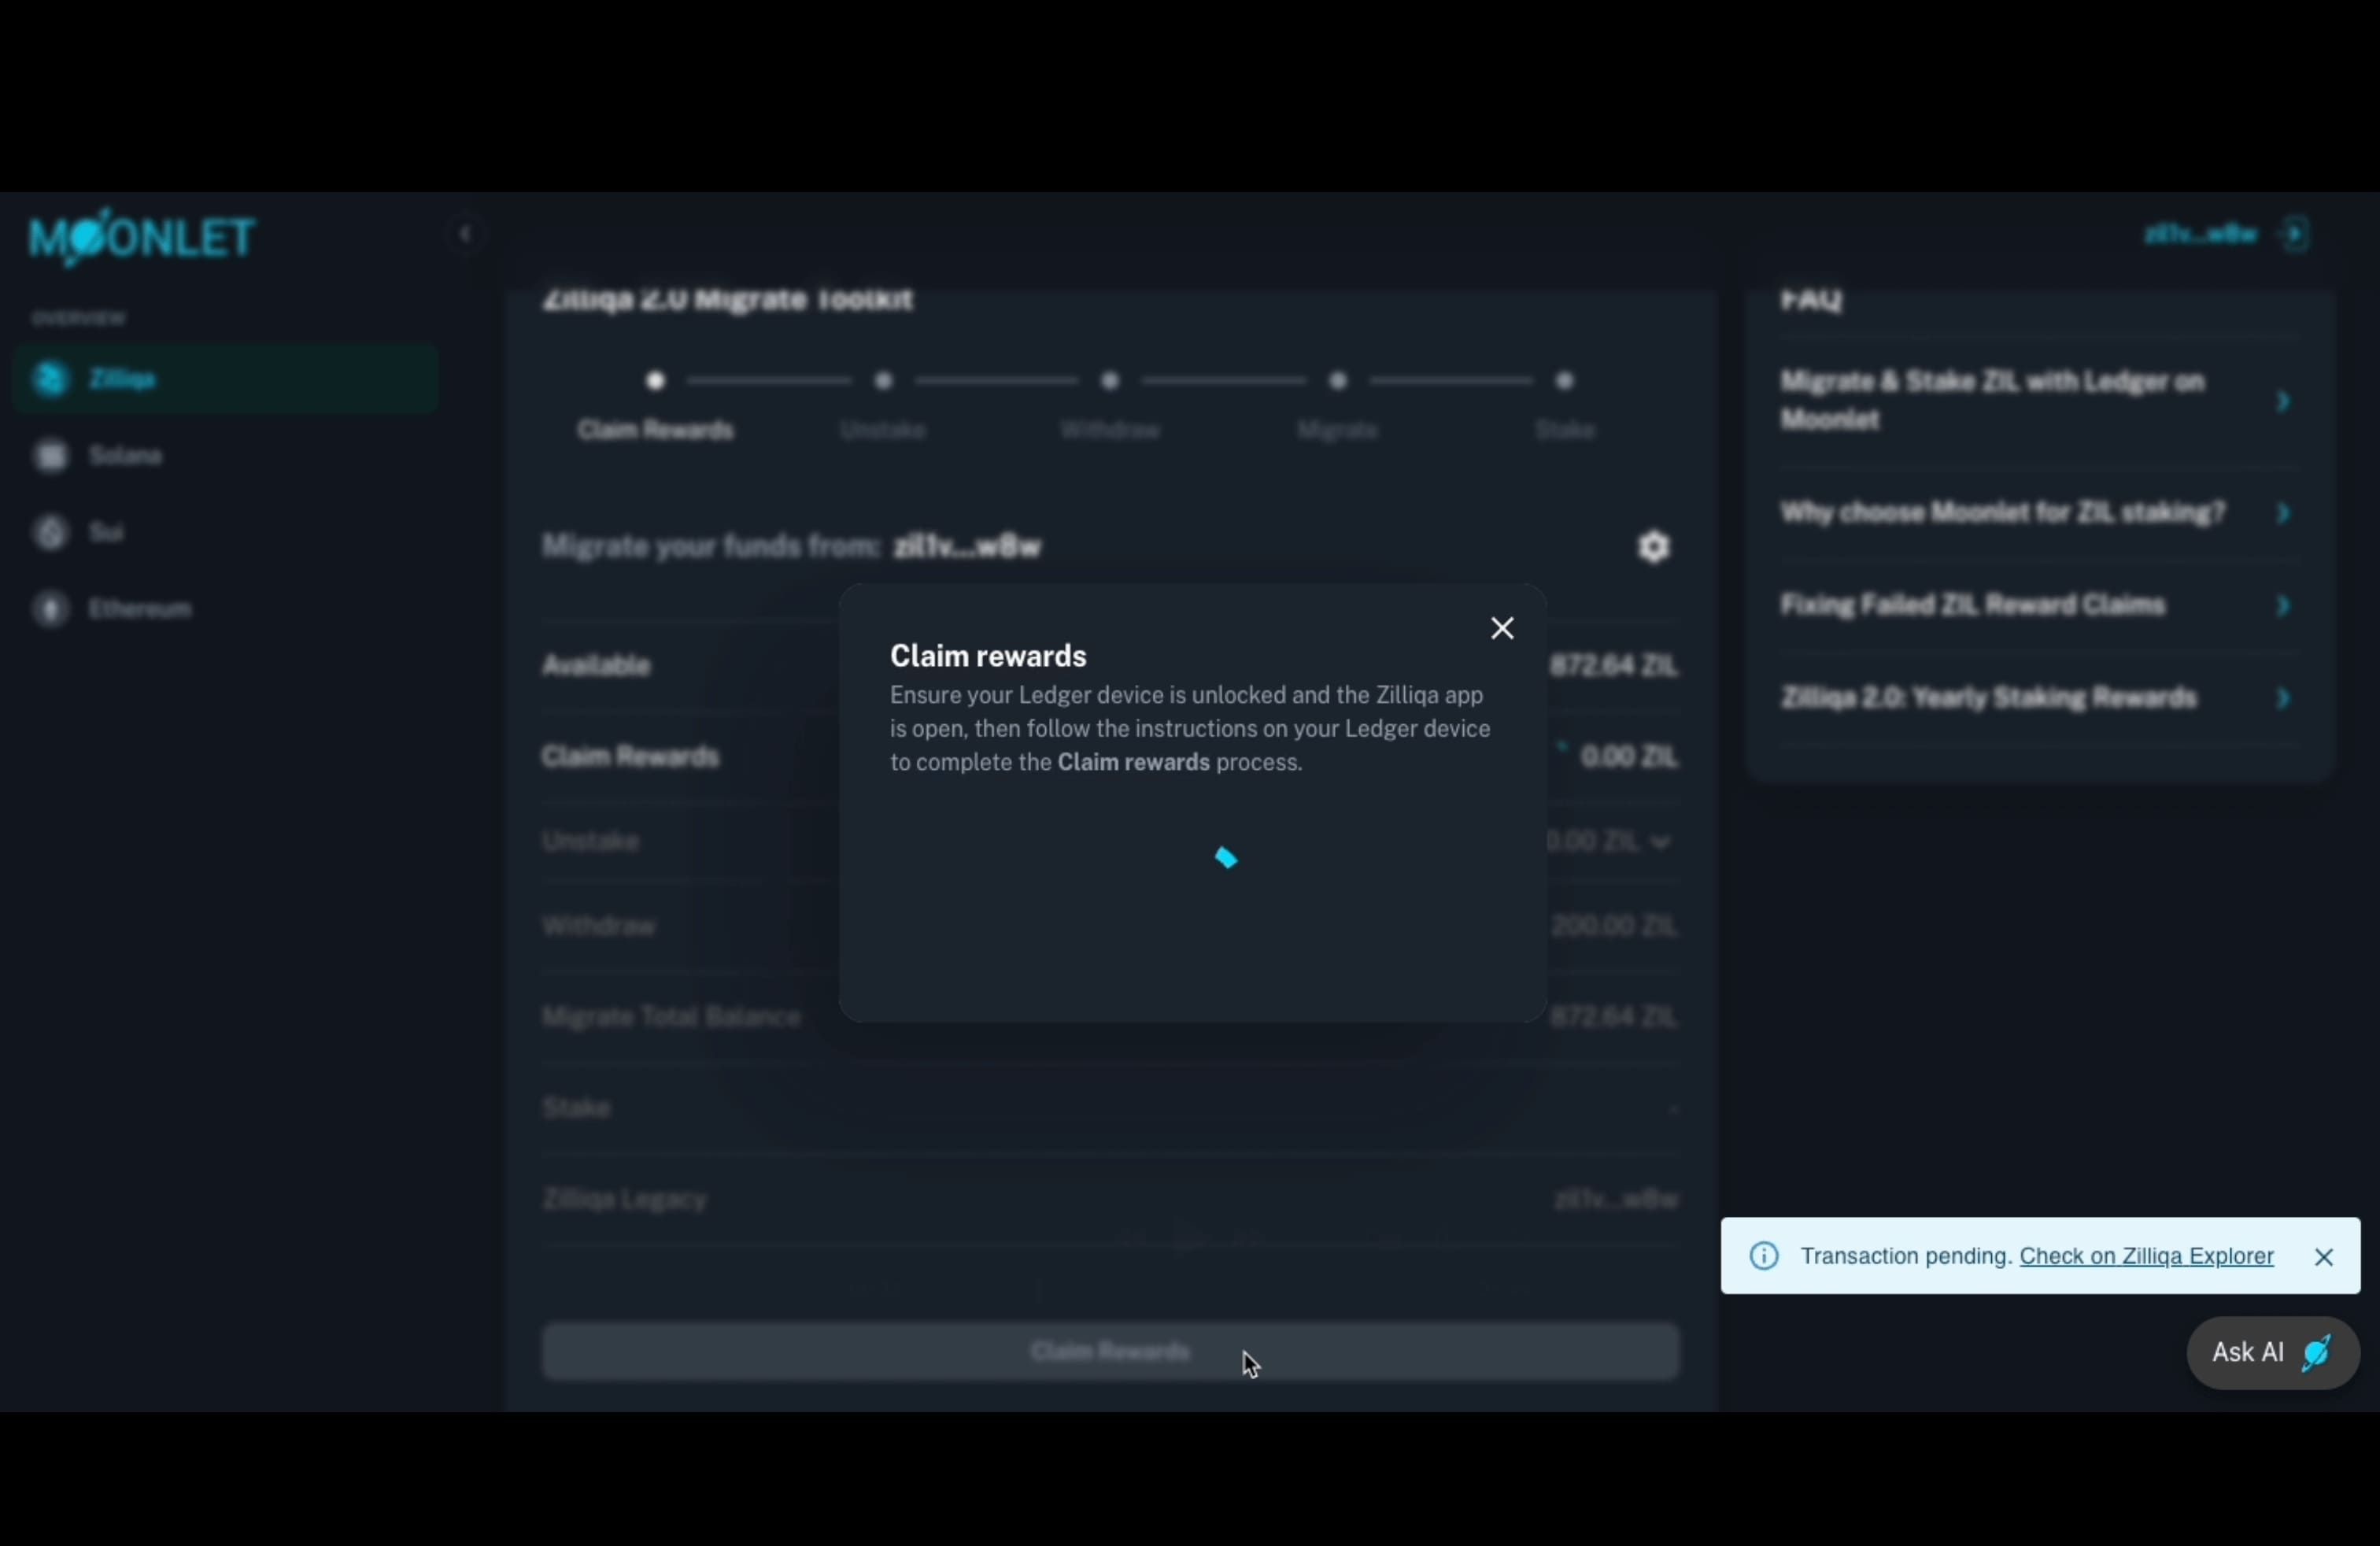Expand chevron beside Migrate & Stake ZIL FAQ

coord(2283,401)
